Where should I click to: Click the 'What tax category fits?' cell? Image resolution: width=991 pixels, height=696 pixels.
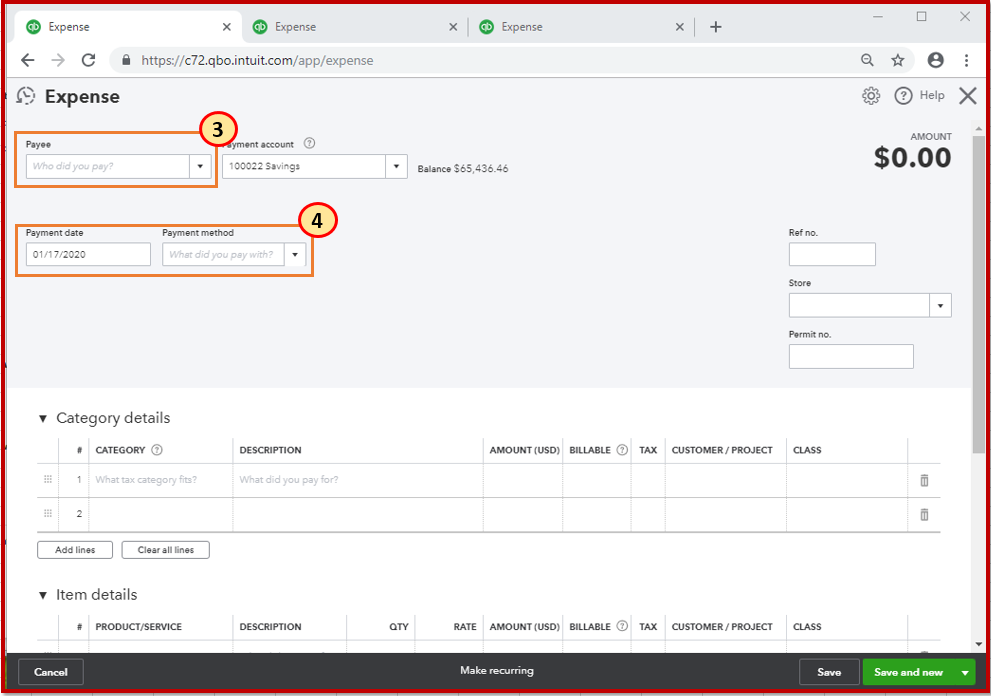161,480
